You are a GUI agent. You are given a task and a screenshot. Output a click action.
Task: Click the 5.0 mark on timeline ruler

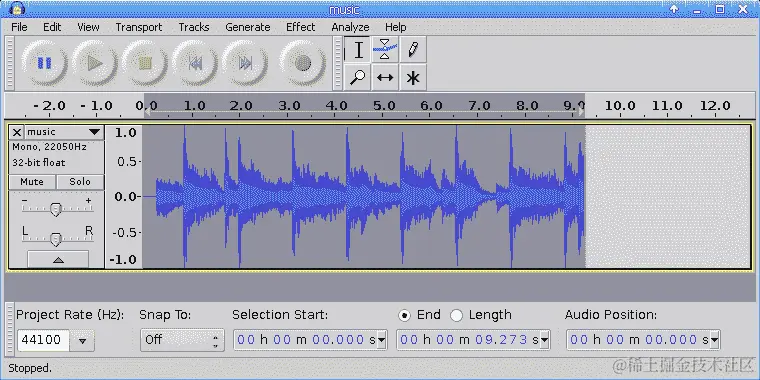(x=384, y=106)
